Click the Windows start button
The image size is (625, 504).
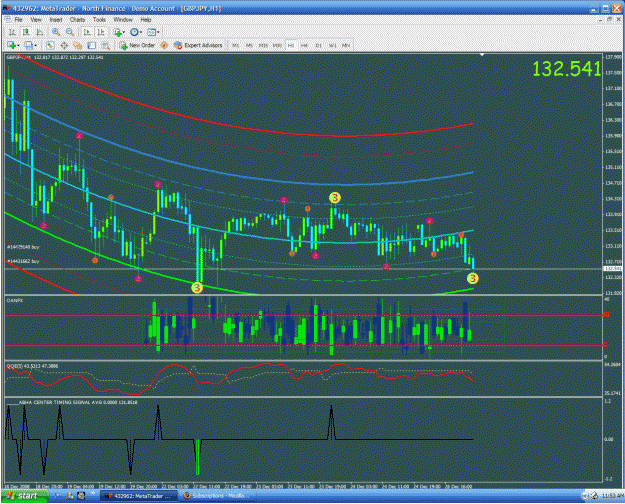[25, 496]
